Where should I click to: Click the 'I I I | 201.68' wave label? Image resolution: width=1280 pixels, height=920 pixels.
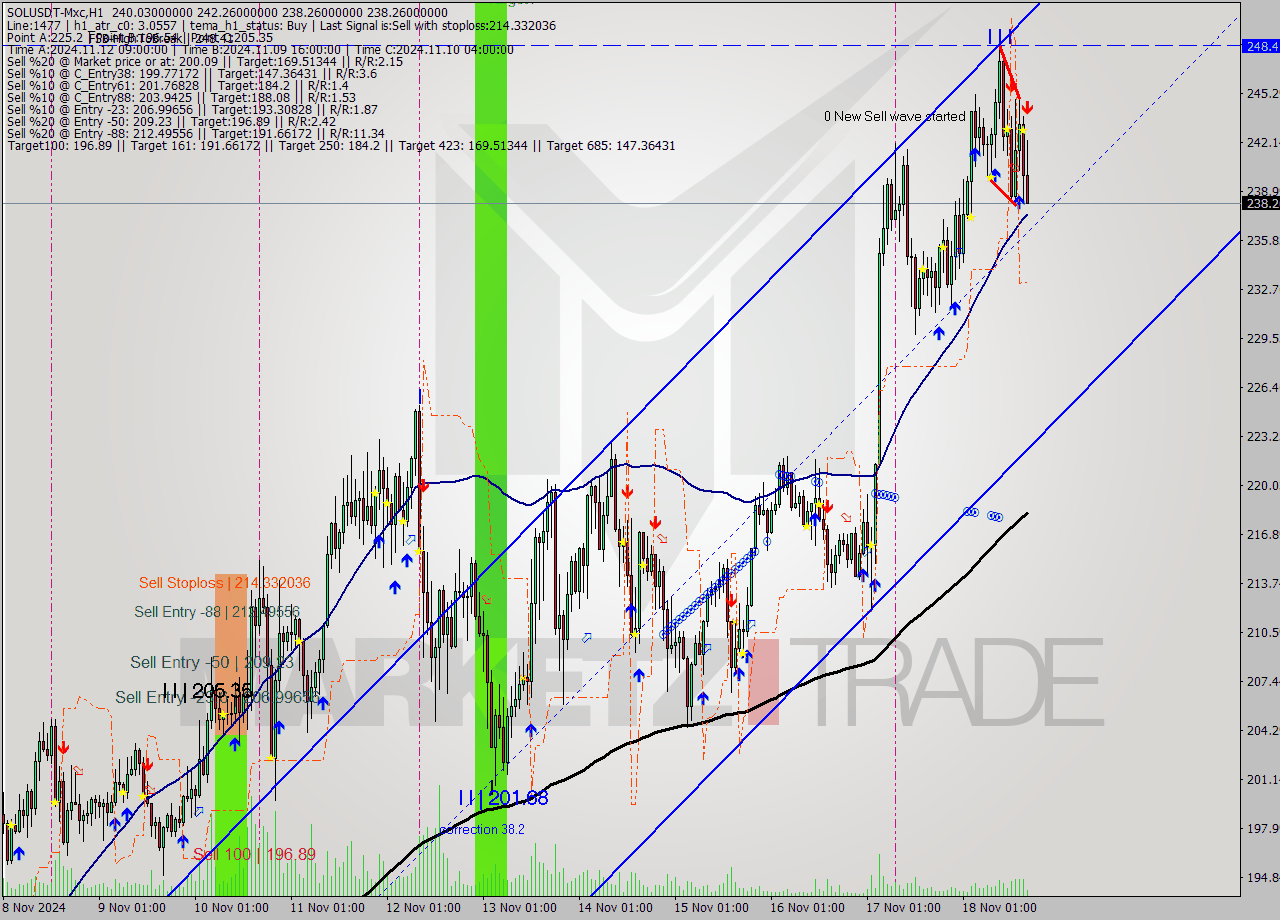[503, 798]
